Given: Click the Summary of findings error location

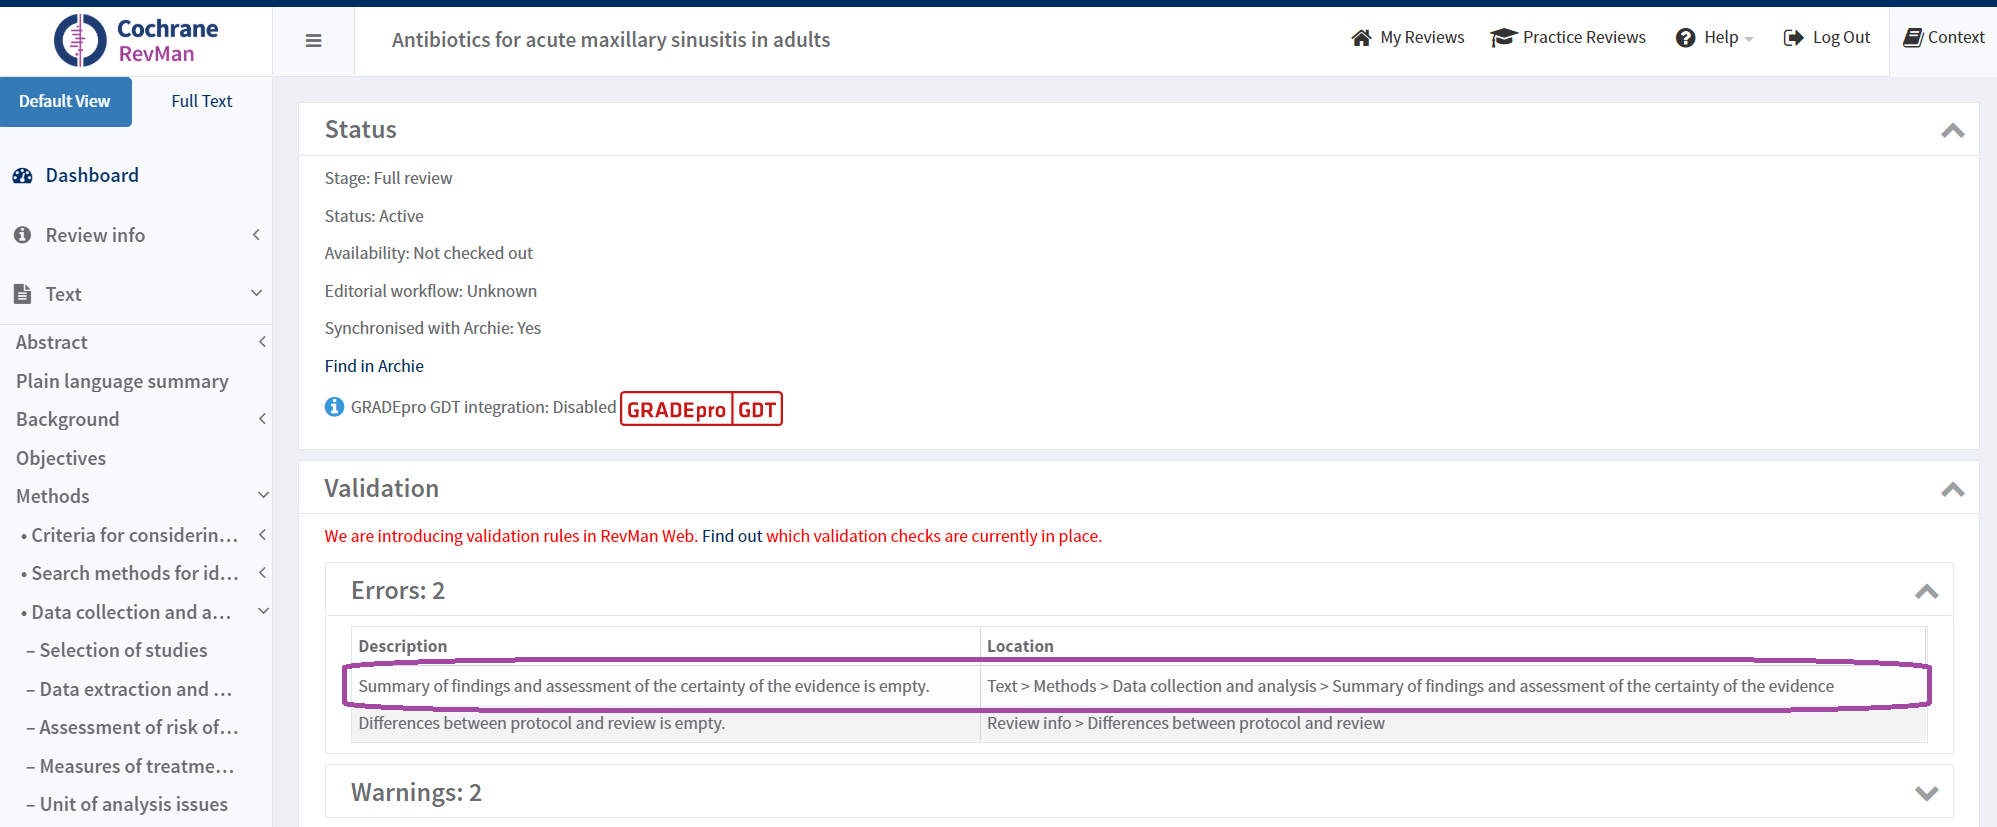Looking at the screenshot, I should [x=1410, y=686].
